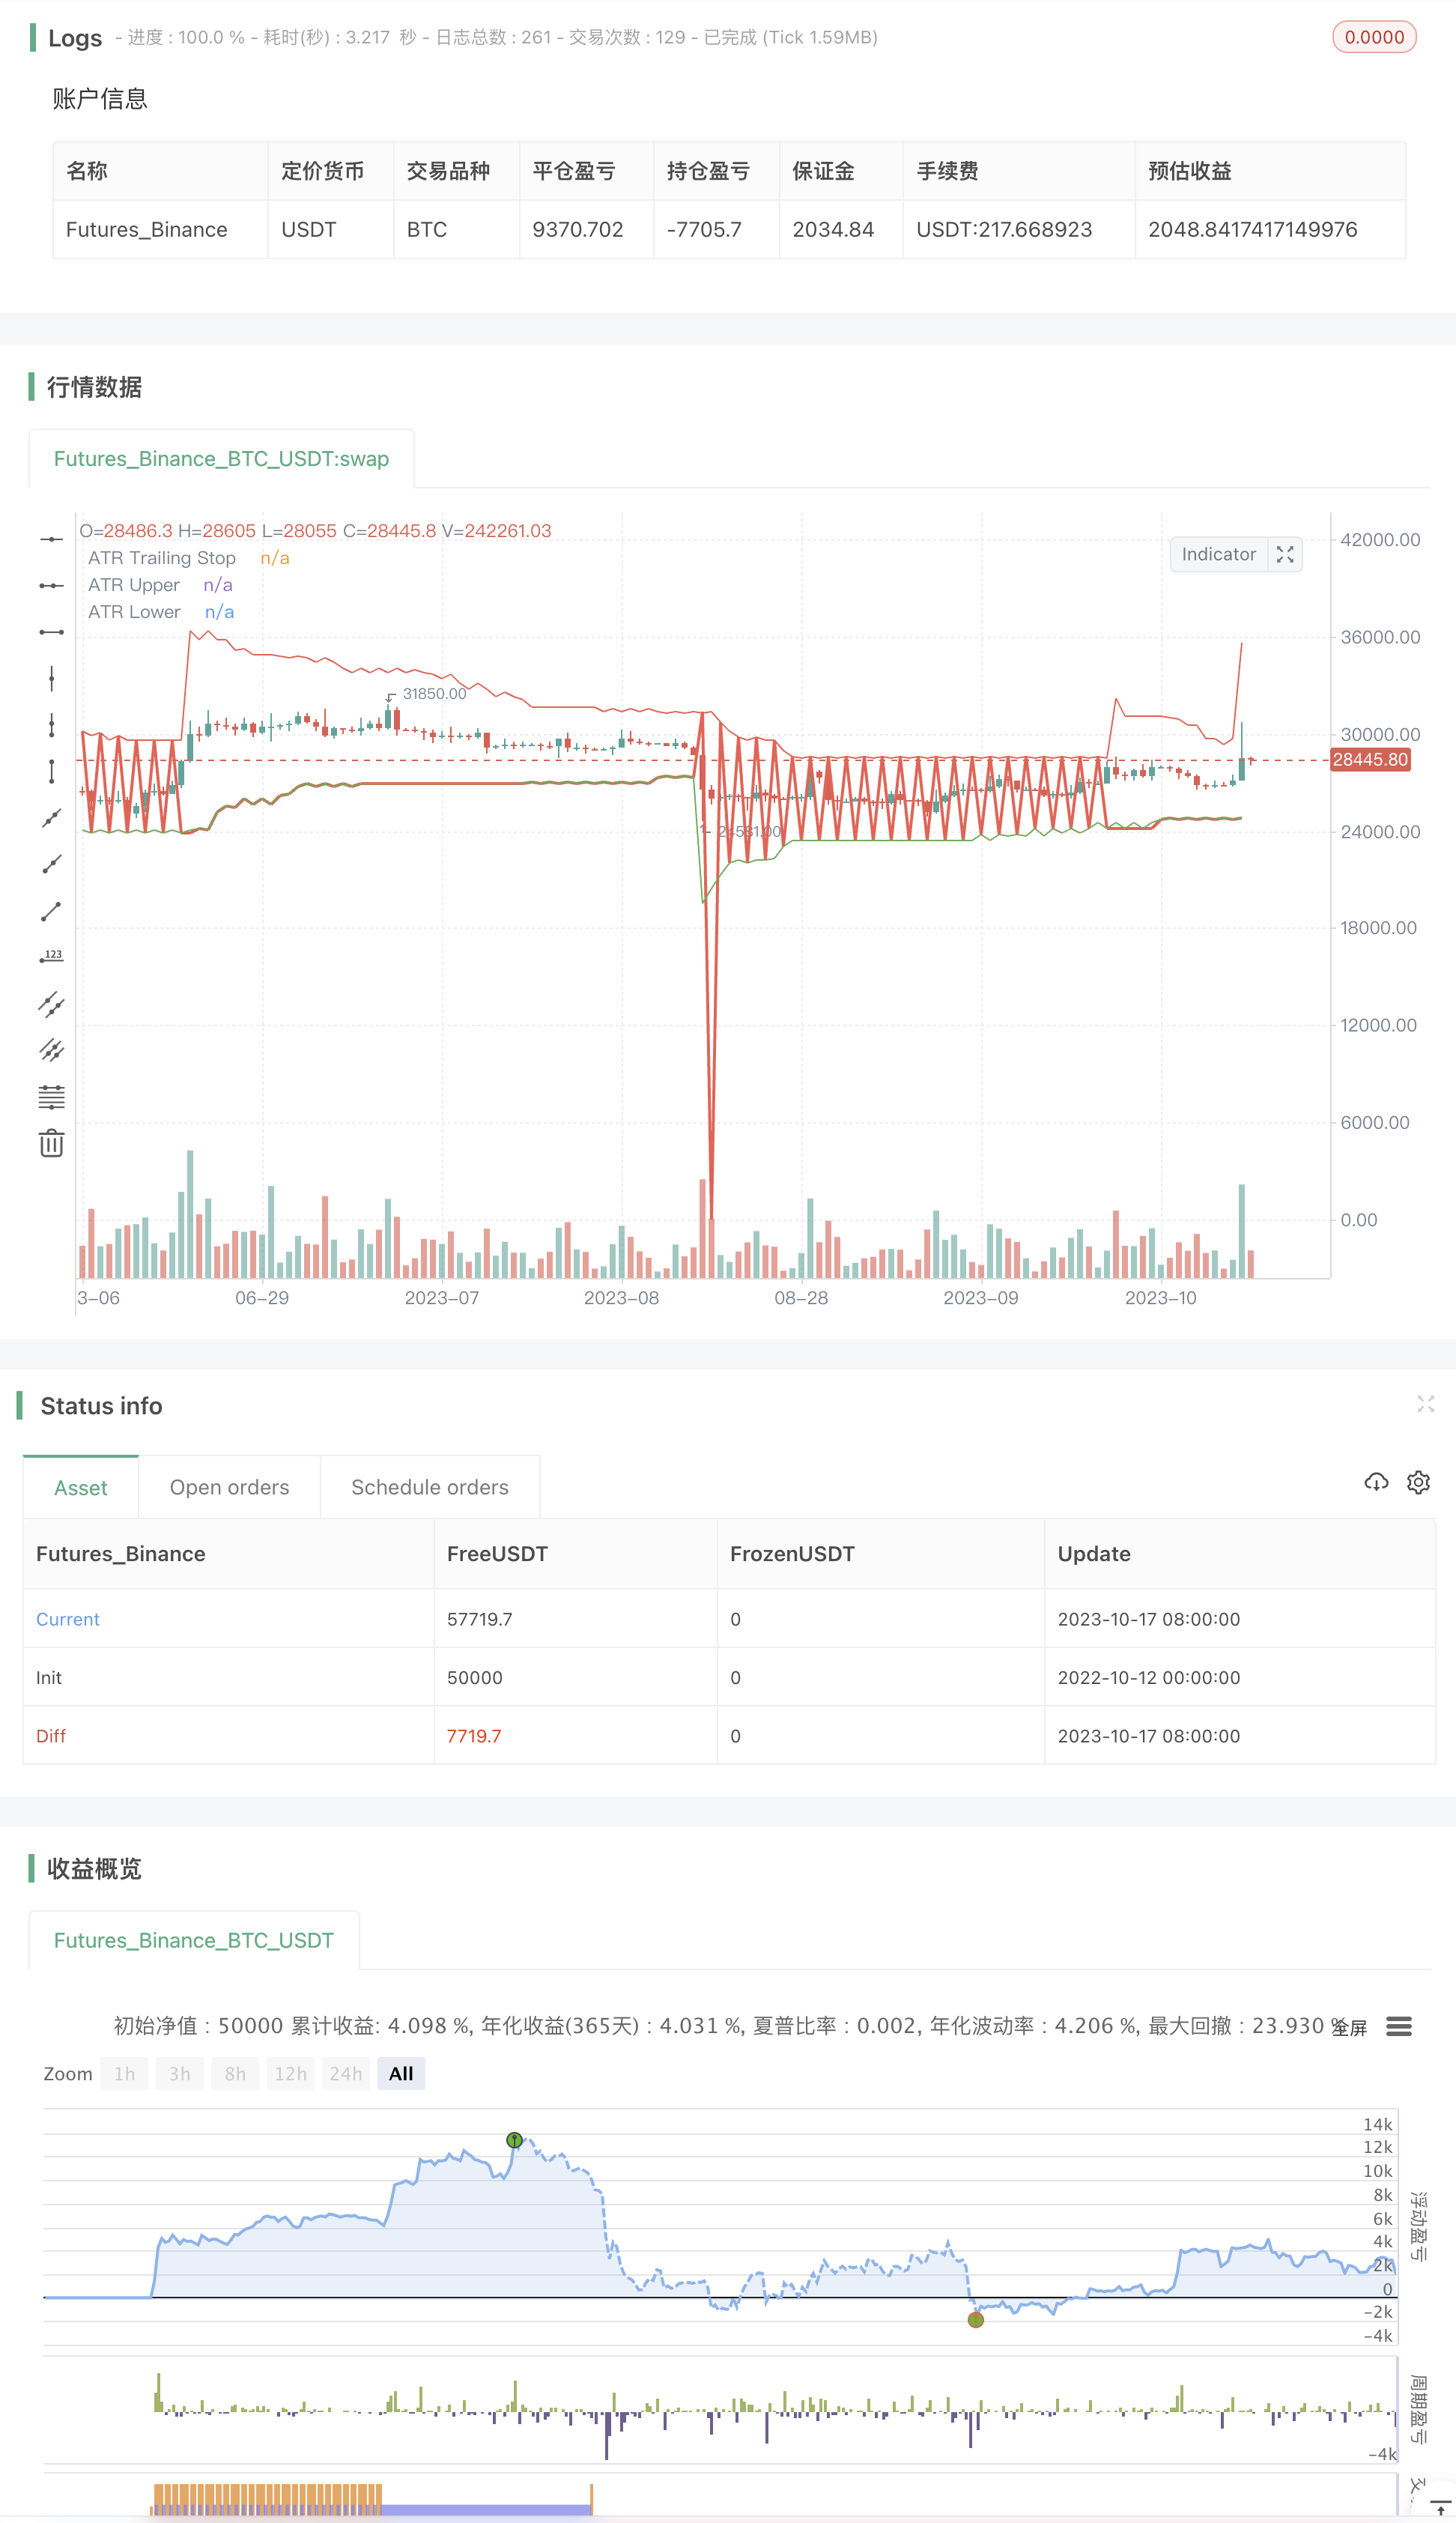
Task: Select the price line 123 tool
Action: coord(51,957)
